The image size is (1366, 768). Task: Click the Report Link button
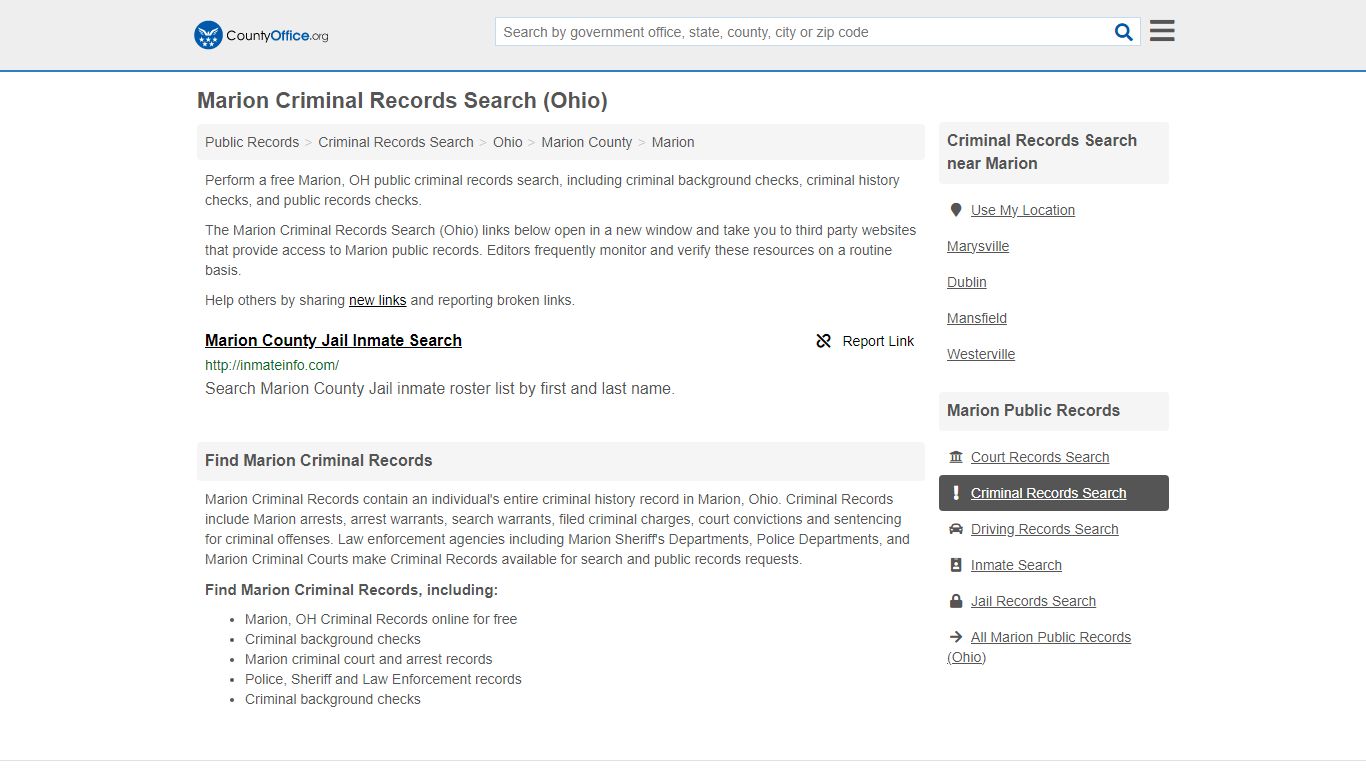(865, 341)
